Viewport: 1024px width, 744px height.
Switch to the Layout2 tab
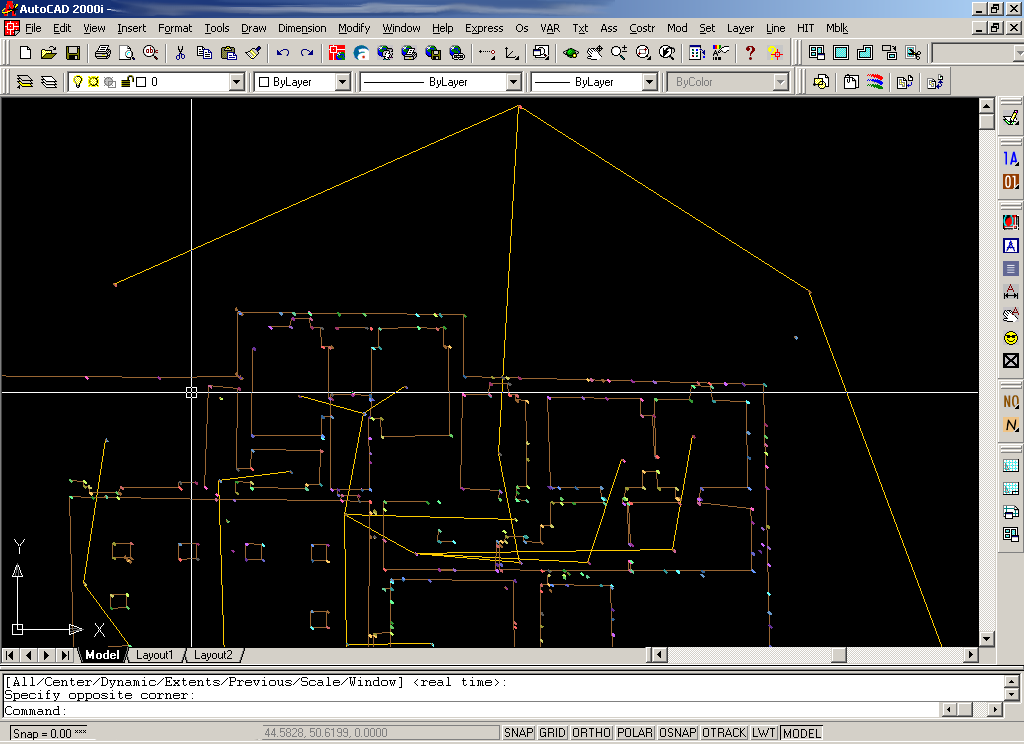tap(213, 655)
